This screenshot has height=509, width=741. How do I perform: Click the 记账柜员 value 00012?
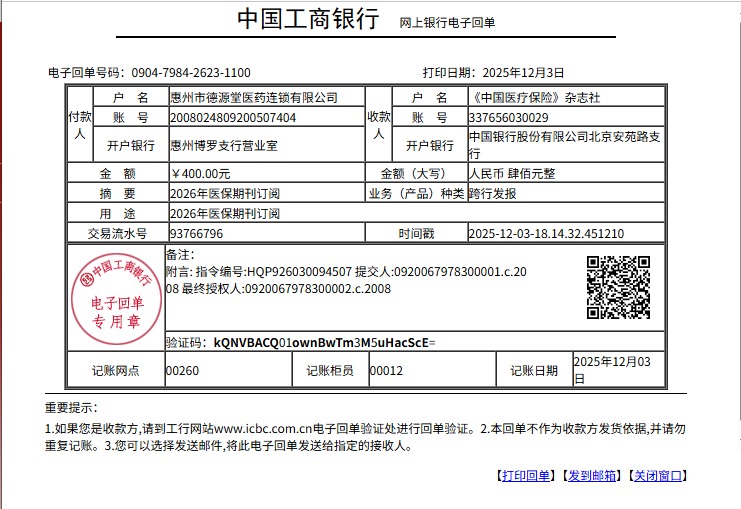386,371
